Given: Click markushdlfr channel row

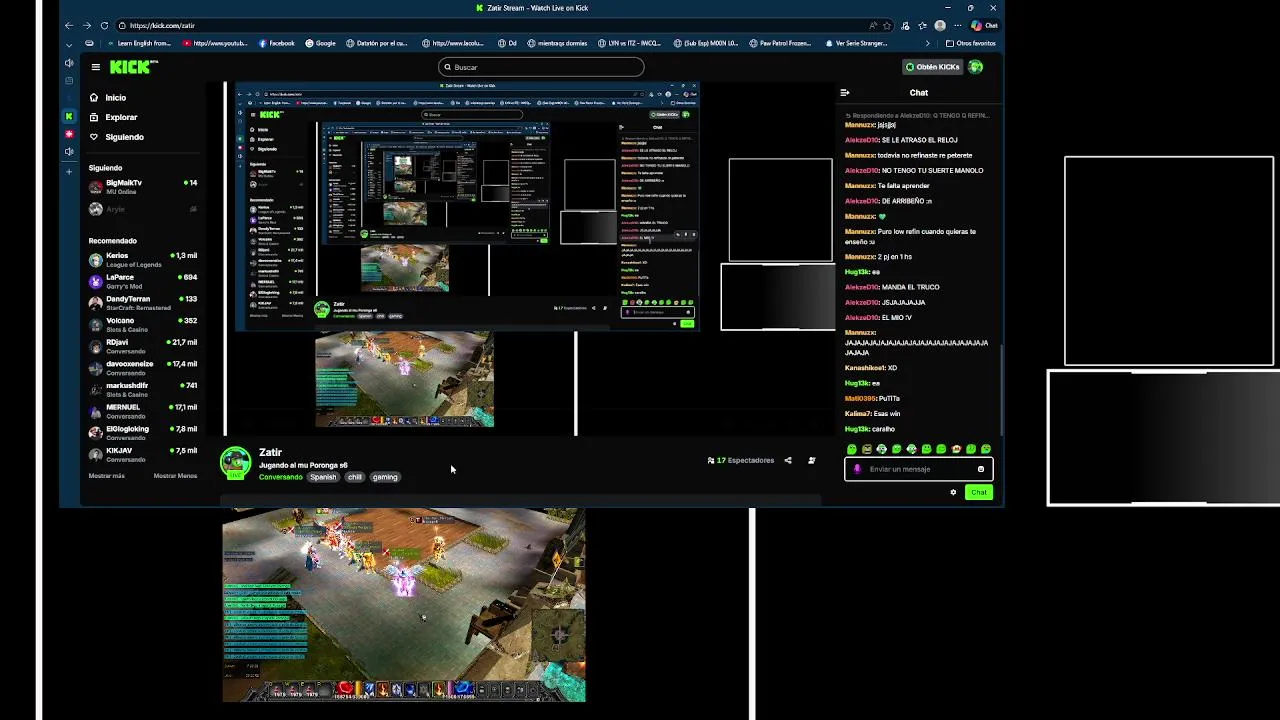Looking at the screenshot, I should point(143,390).
